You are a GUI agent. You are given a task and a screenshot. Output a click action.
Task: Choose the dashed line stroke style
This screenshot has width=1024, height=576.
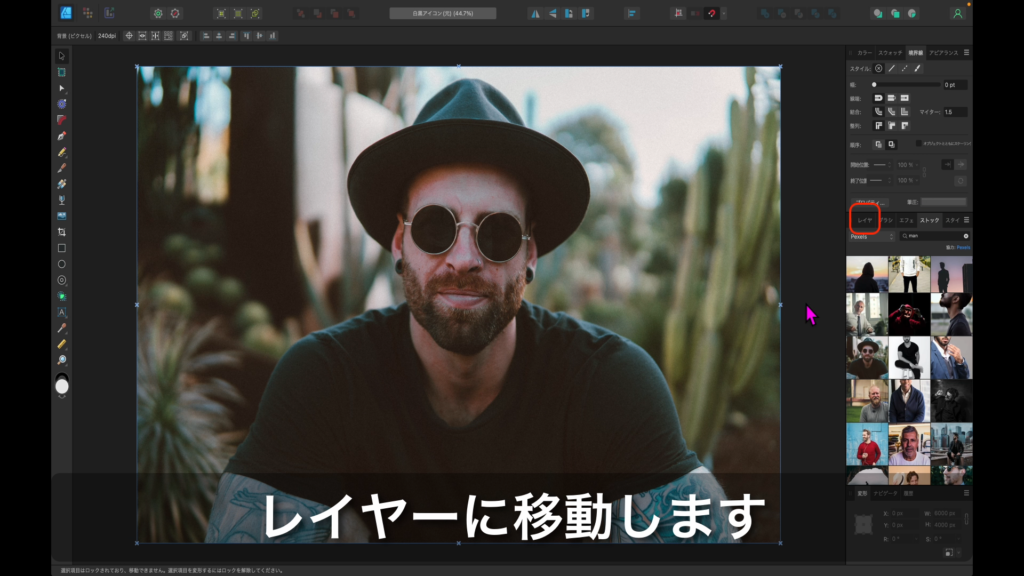(x=904, y=69)
